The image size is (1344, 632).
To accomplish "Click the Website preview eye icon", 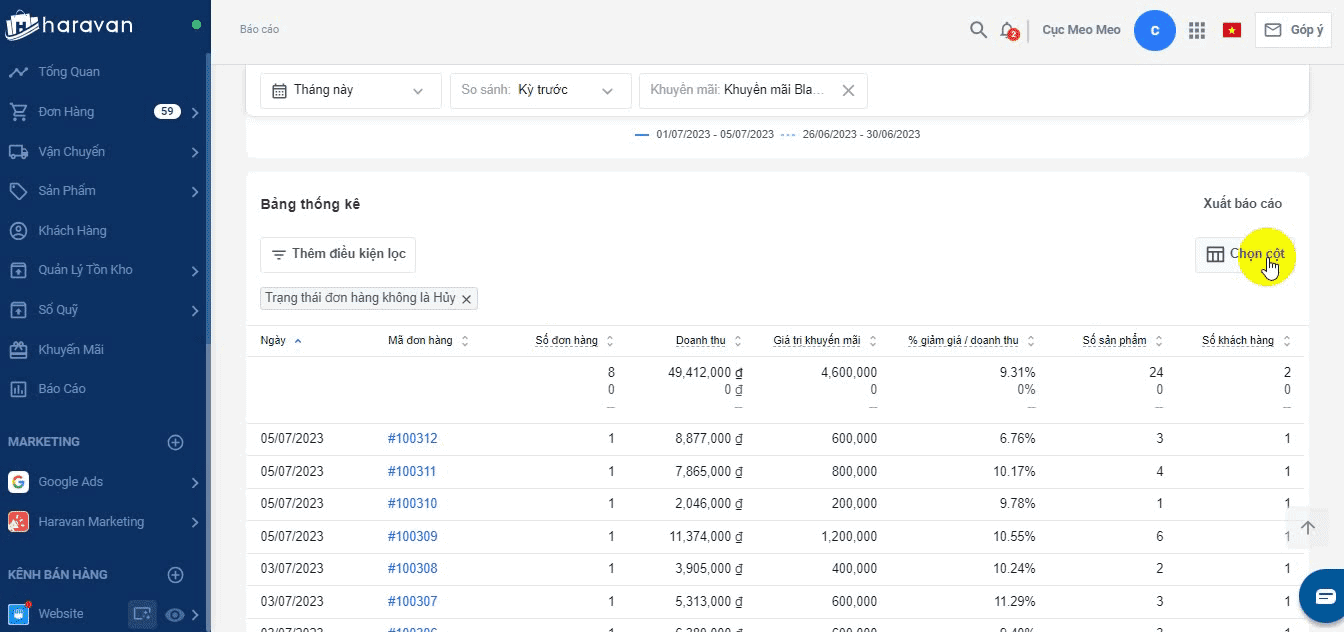I will [x=175, y=614].
